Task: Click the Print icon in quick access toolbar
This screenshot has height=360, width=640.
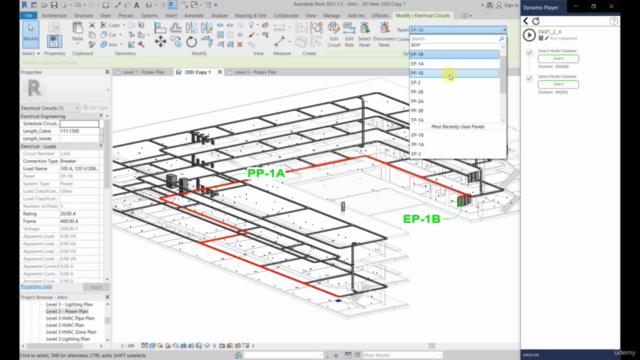Action: click(x=106, y=5)
